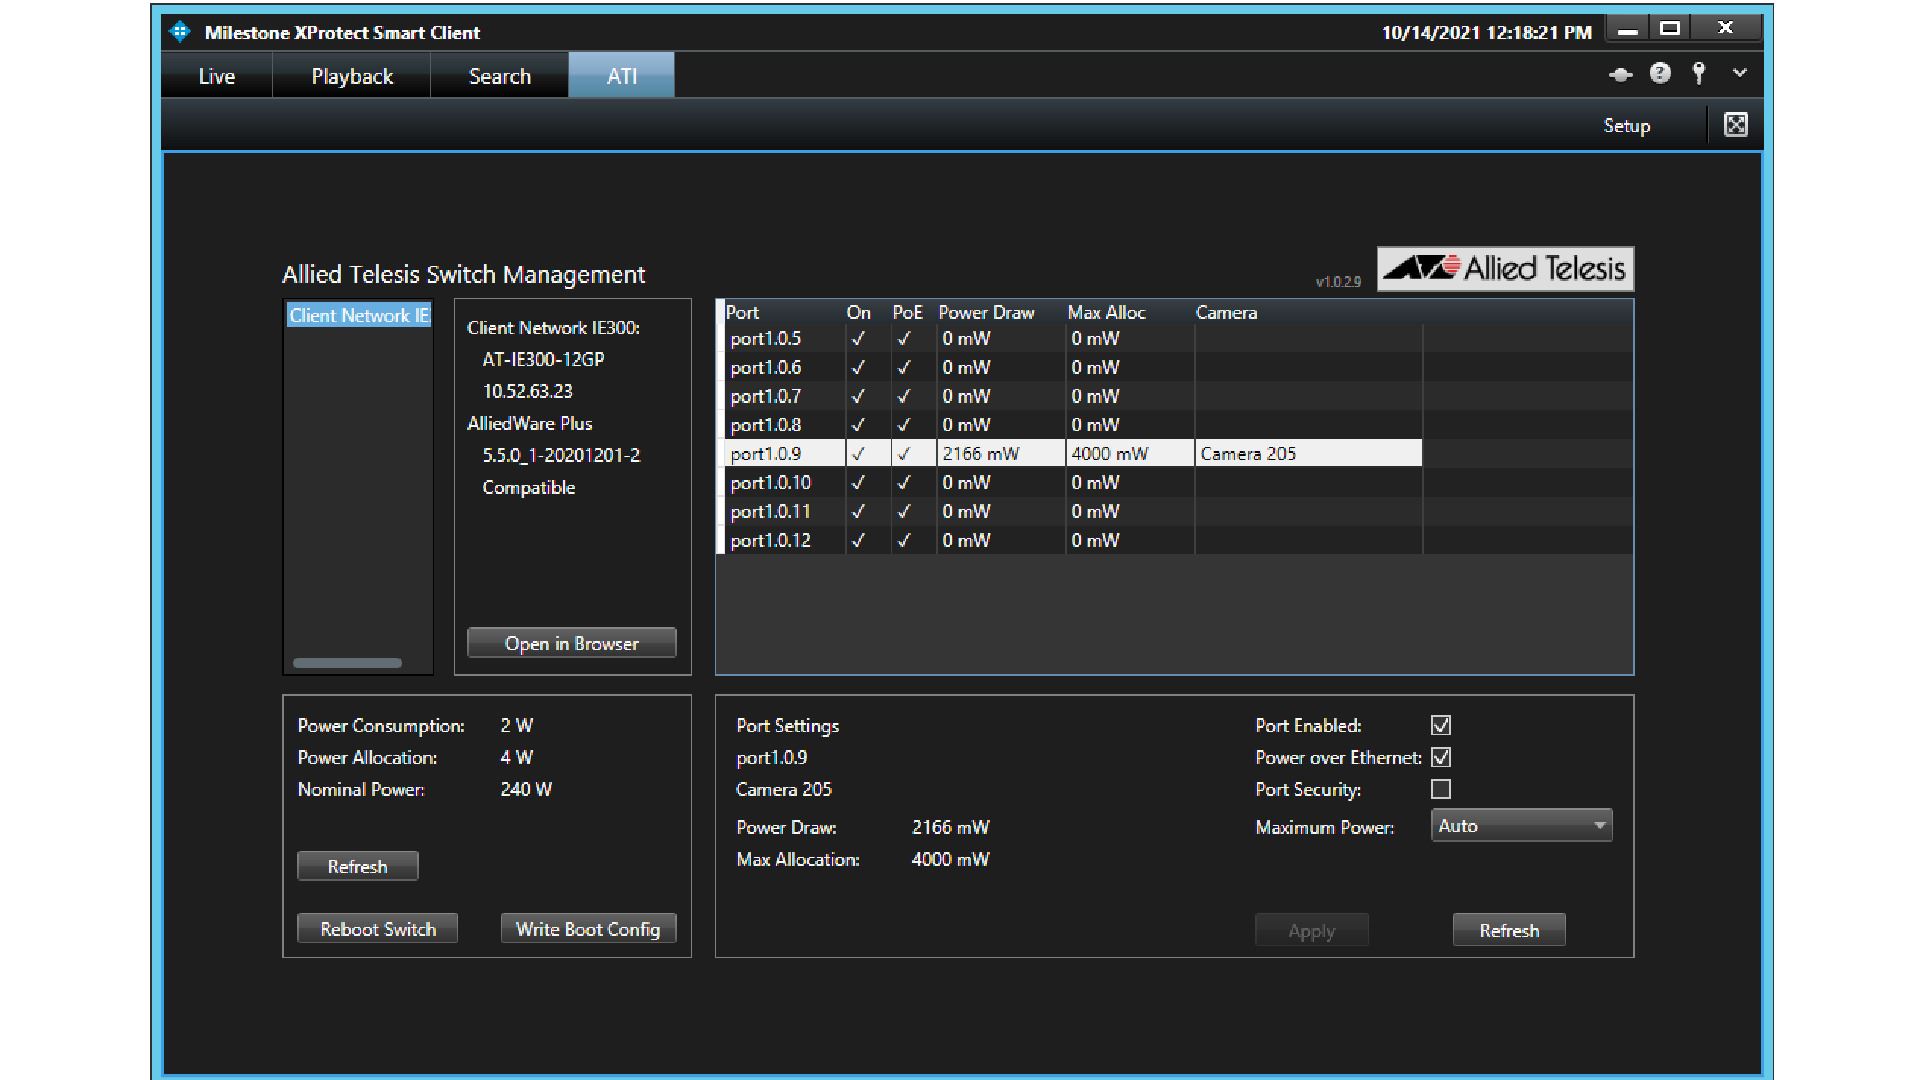This screenshot has height=1080, width=1920.
Task: Switch to the Playback tab
Action: tap(352, 76)
